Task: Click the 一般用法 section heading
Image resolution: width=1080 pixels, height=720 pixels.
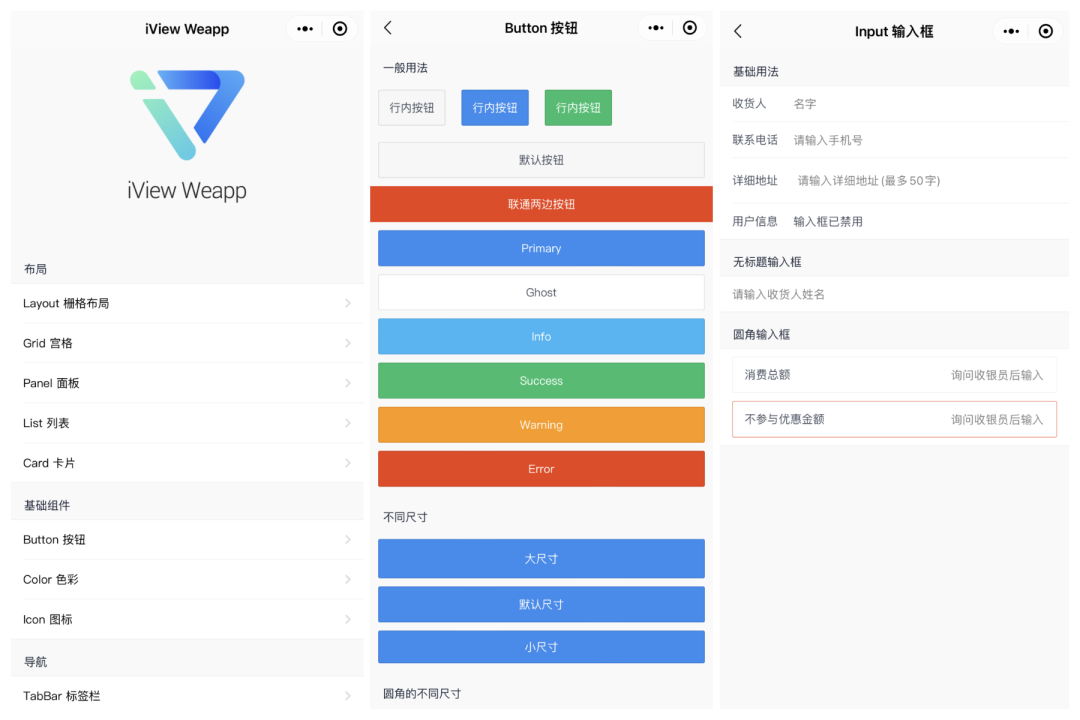Action: 406,68
